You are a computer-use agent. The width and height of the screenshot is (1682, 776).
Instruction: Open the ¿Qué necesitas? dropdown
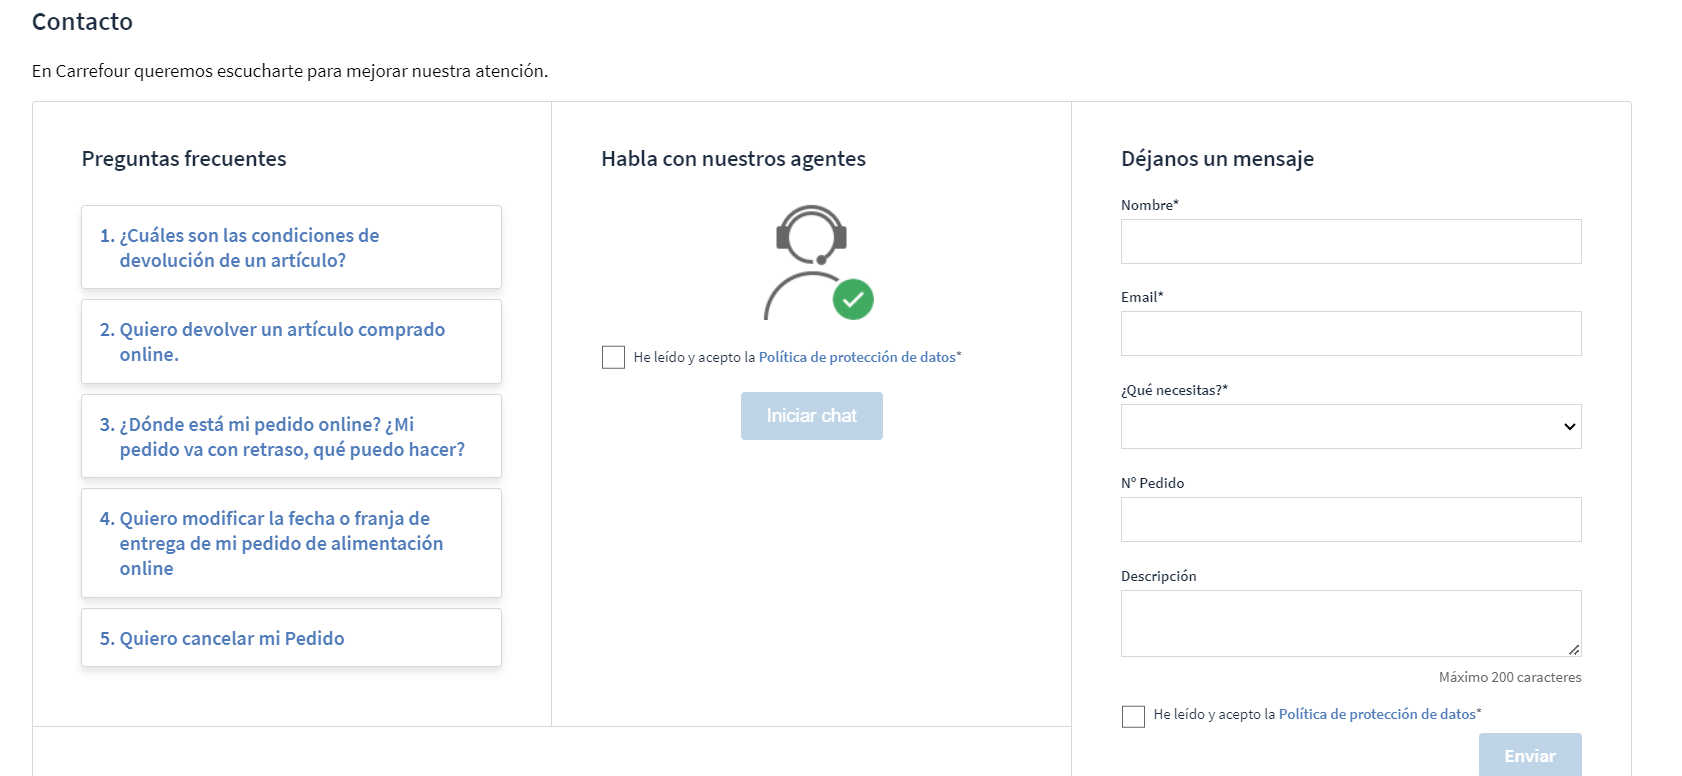pos(1350,426)
